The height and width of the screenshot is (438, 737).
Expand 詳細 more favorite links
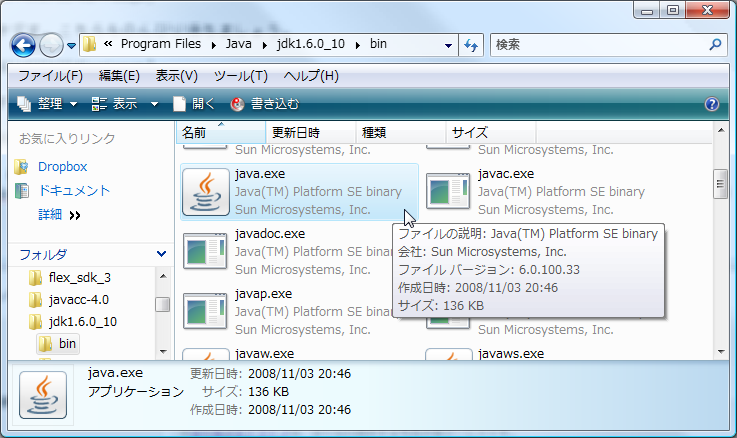59,215
